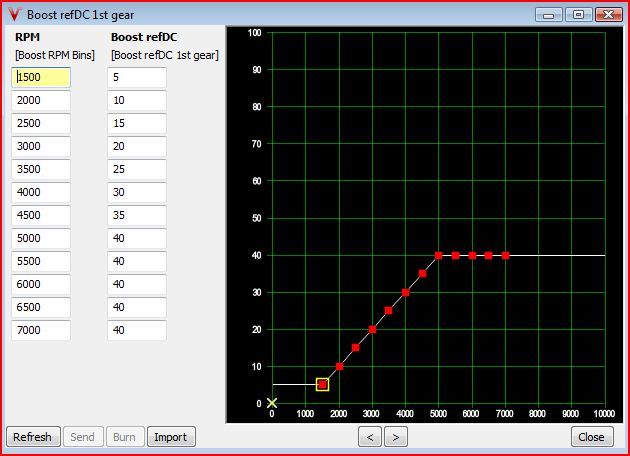Select the red graph point at 5500 RPM
Viewport: 630px width, 456px height.
(x=456, y=256)
